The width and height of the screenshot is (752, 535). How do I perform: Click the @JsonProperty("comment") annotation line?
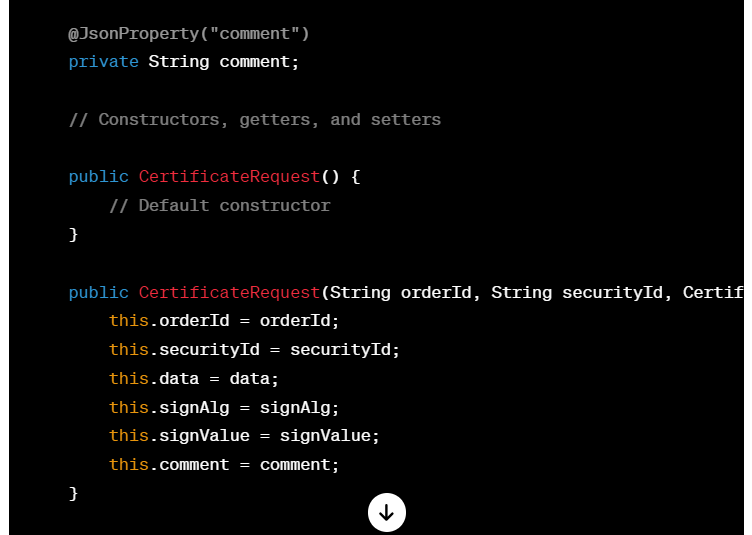click(x=189, y=34)
